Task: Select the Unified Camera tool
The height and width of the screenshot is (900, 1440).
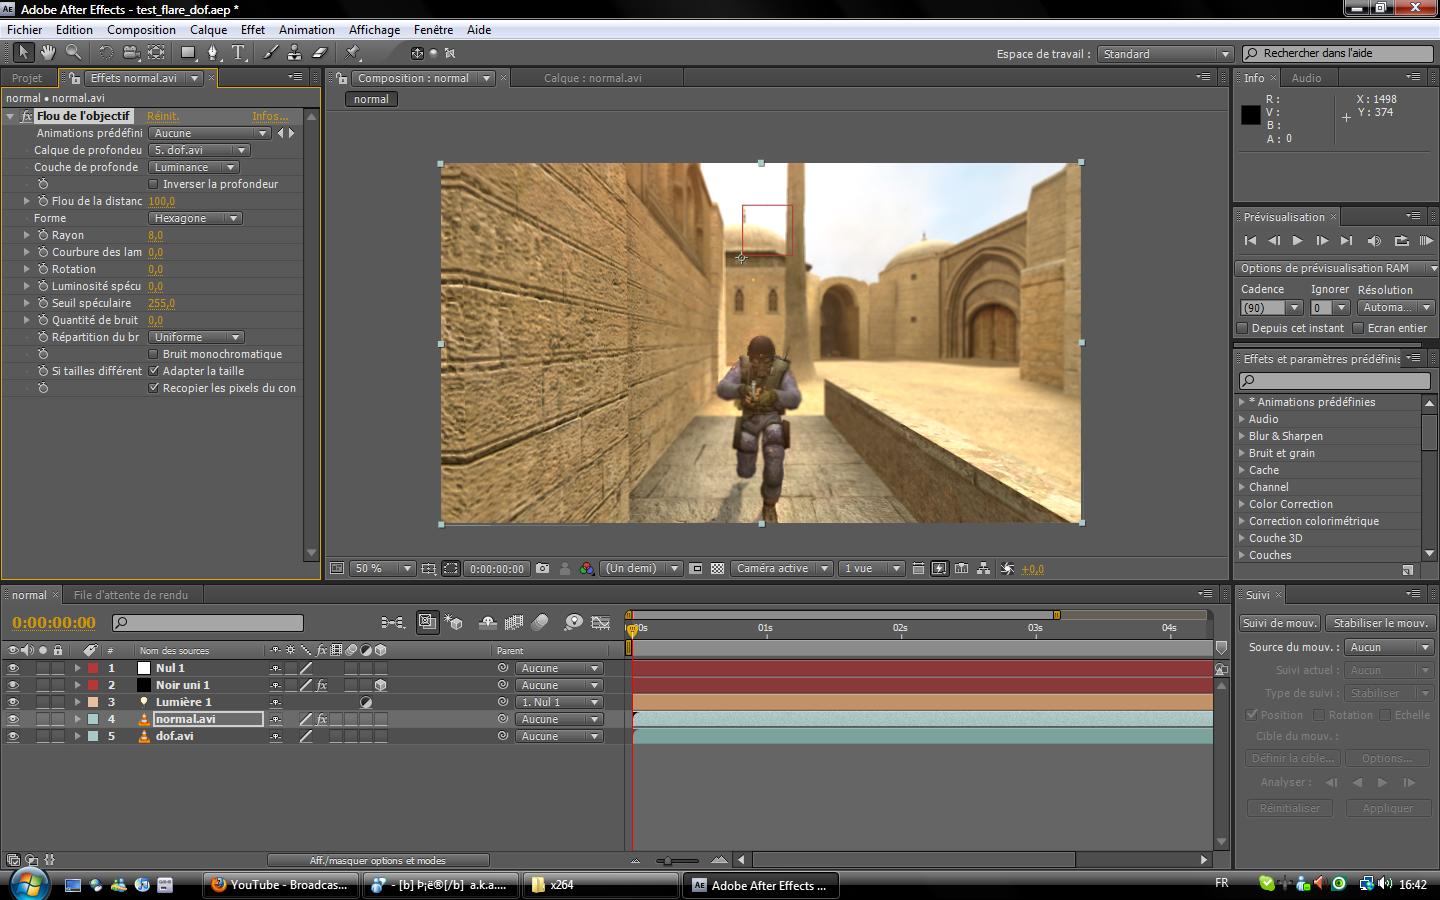Action: 131,52
